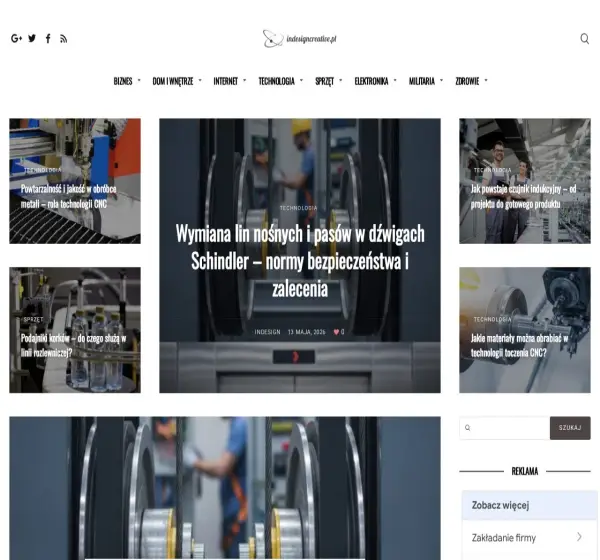The height and width of the screenshot is (560, 600).
Task: Expand the dropdown arrow beside Elektronika
Action: pos(395,80)
